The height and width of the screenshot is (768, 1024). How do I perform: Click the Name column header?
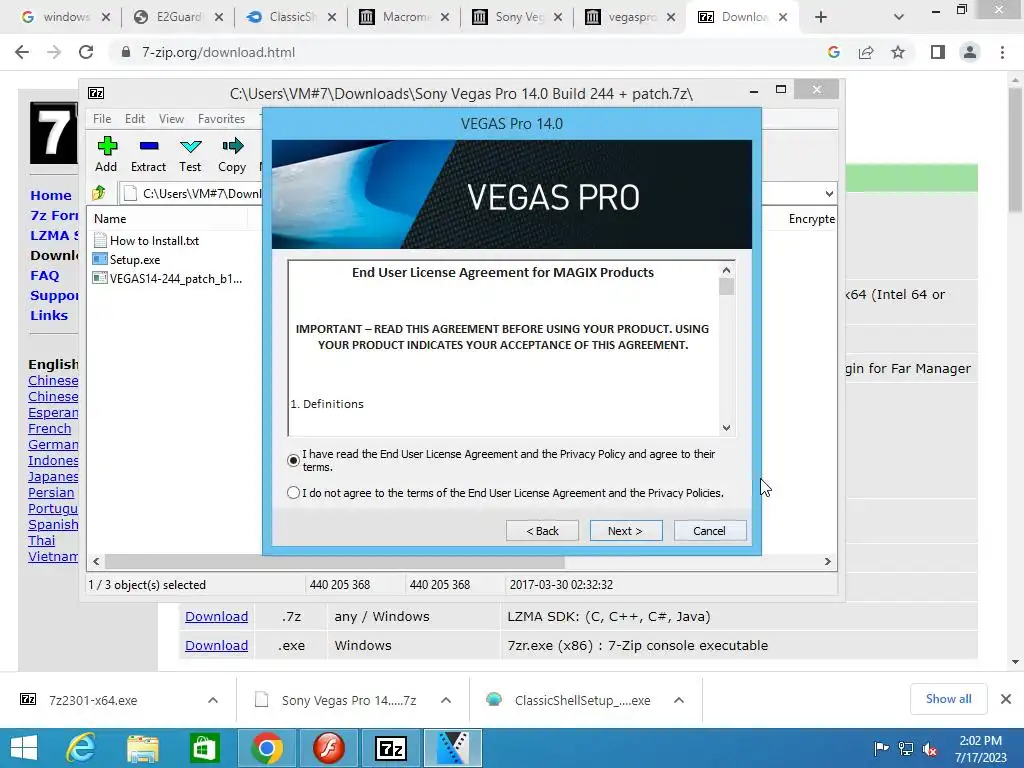(167, 219)
